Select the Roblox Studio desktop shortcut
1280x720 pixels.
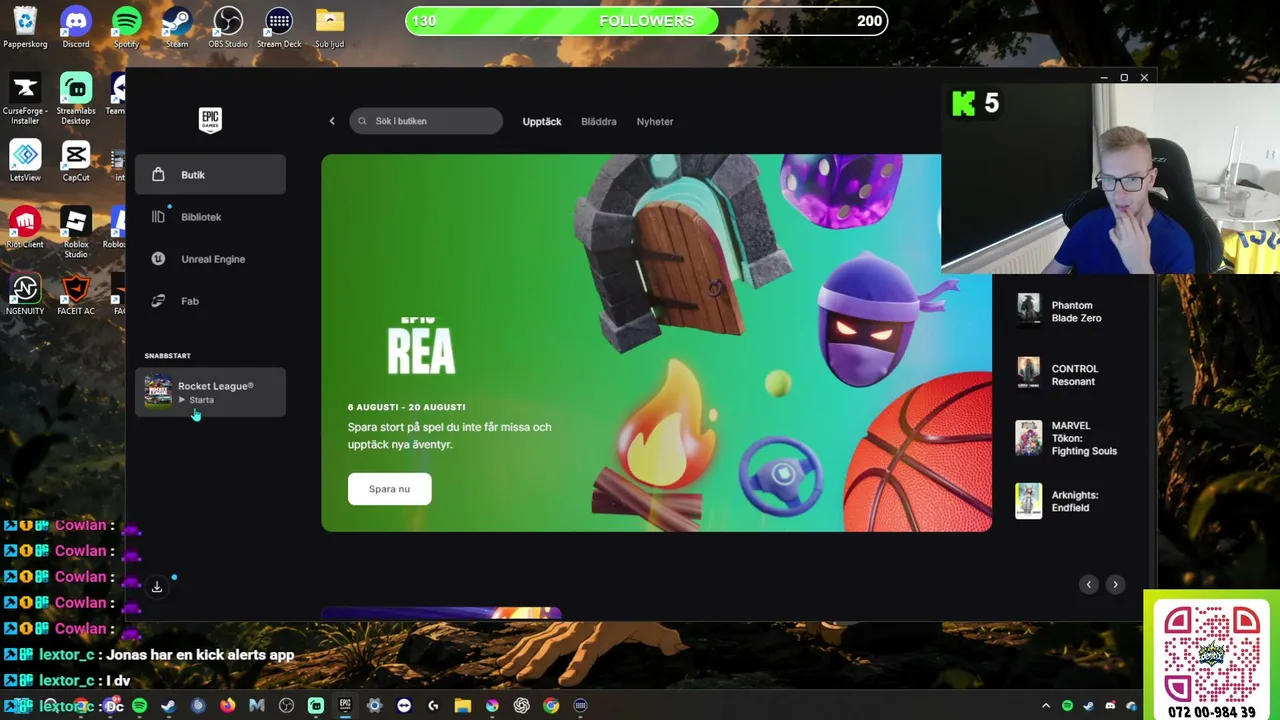pos(76,232)
